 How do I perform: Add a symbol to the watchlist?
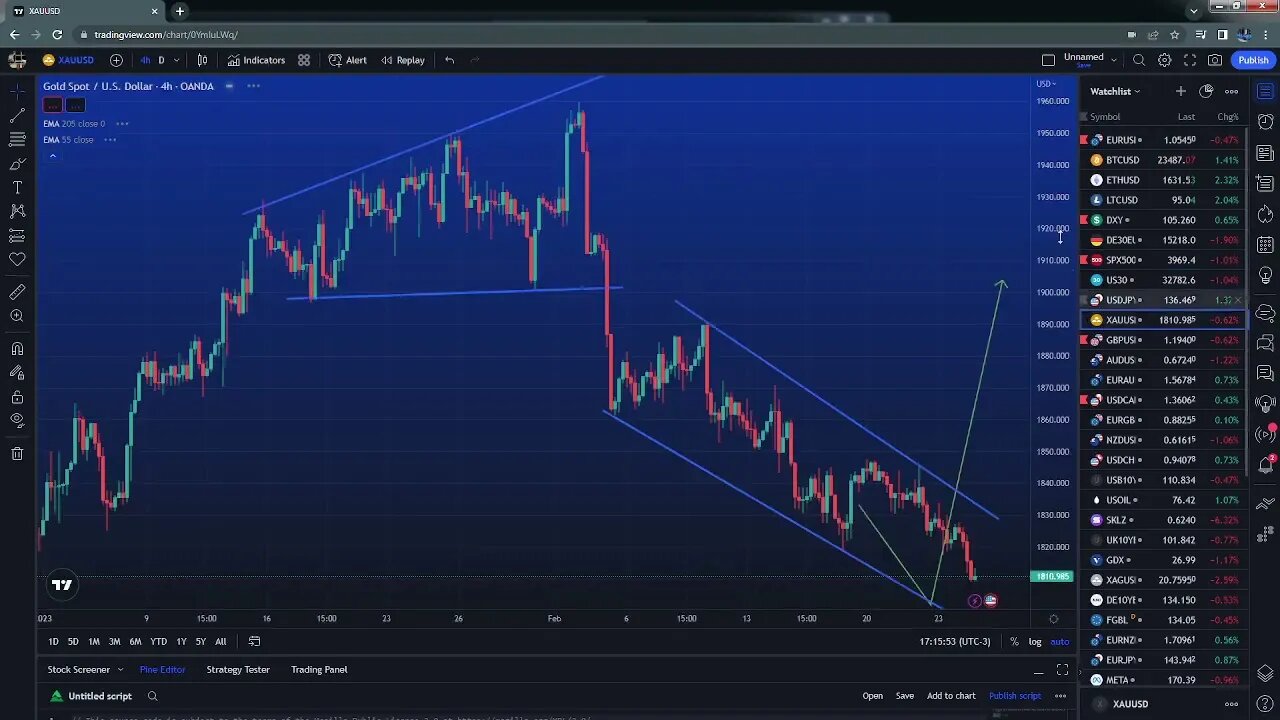[x=1181, y=91]
